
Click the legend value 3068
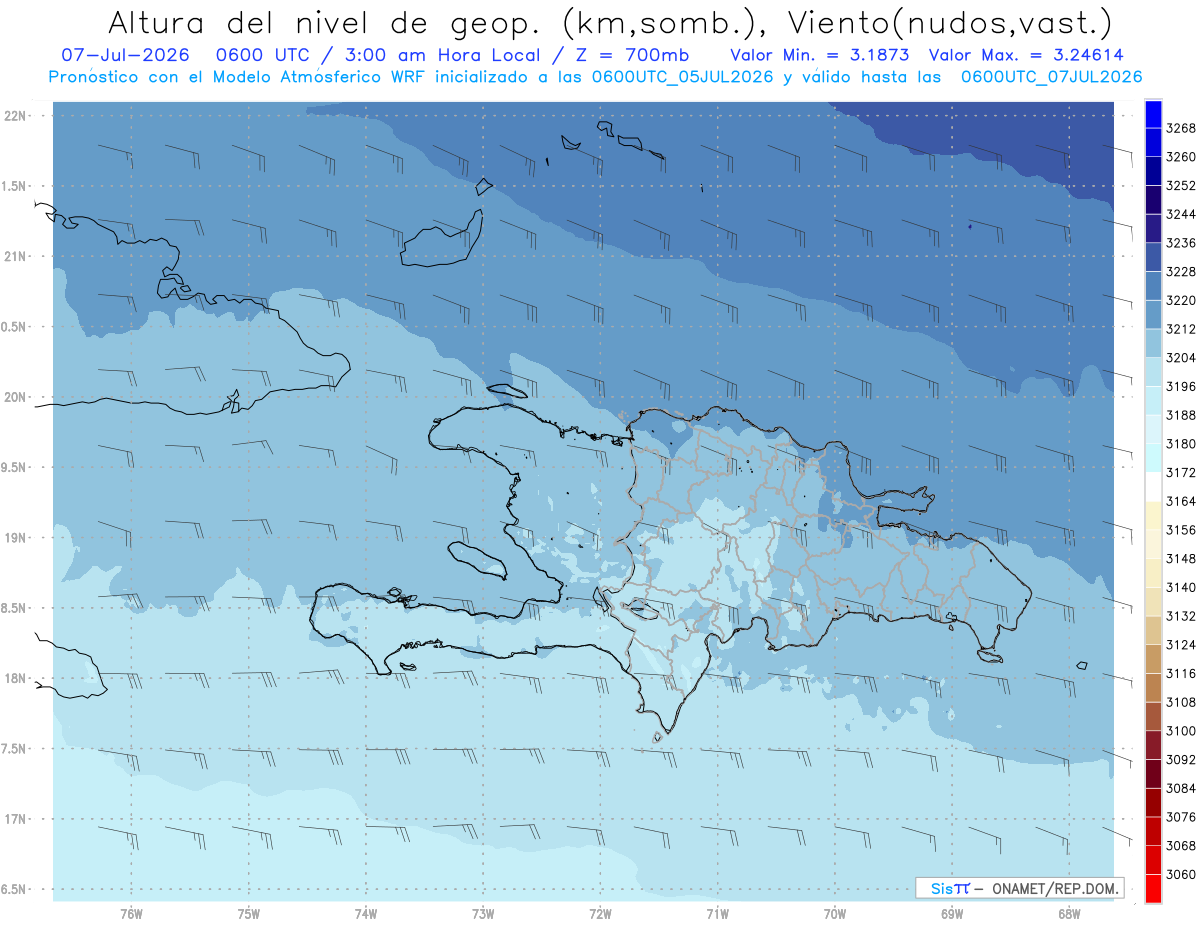[x=1180, y=845]
